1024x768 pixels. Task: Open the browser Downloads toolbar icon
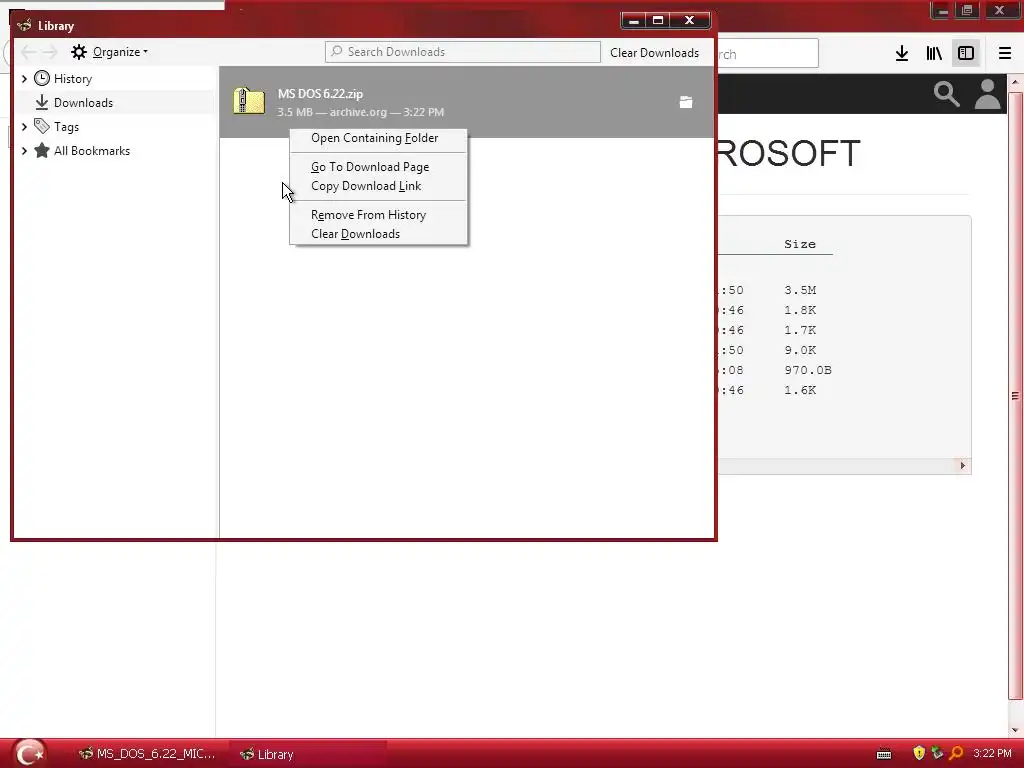coord(902,54)
